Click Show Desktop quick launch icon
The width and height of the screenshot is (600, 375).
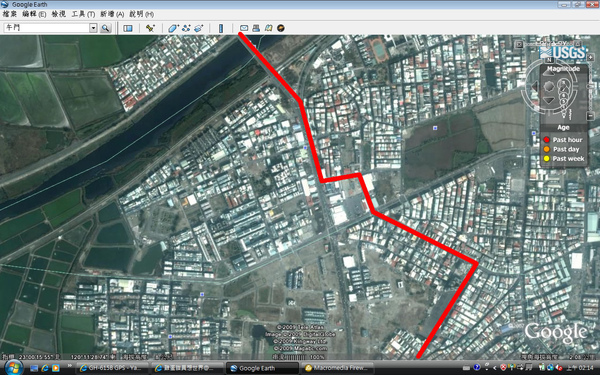(34, 368)
